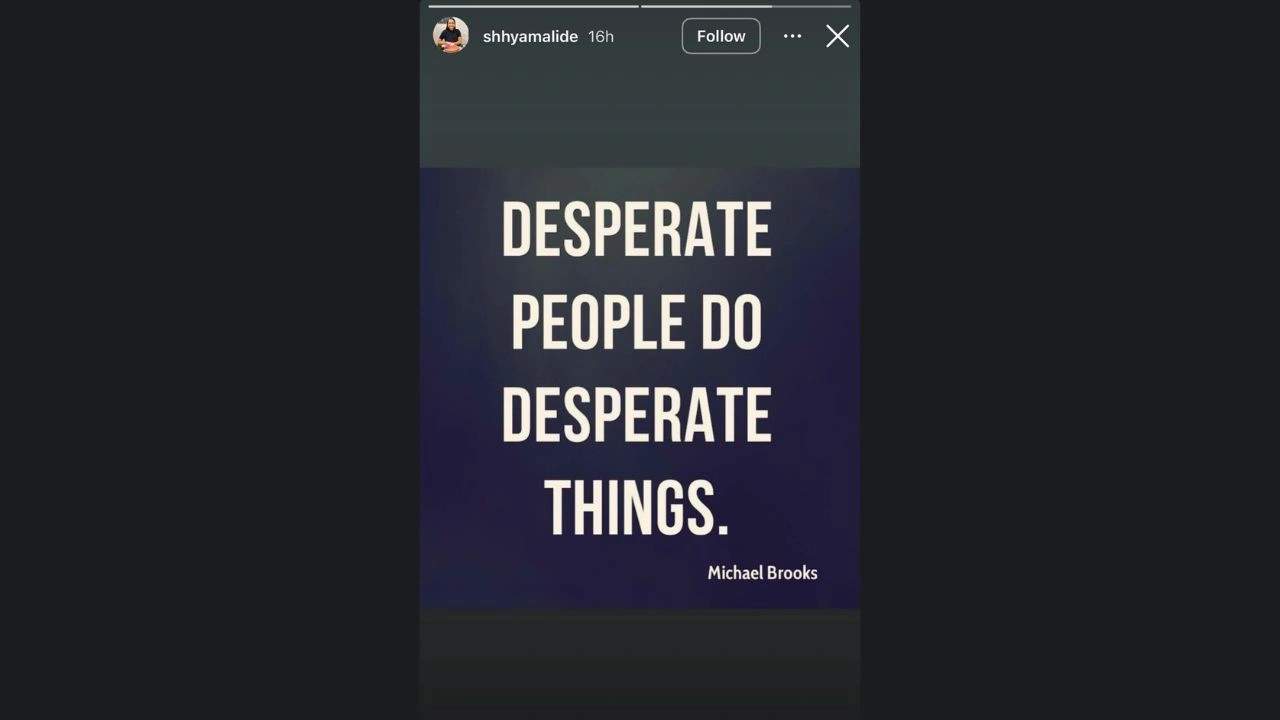Tap the quote image's left edge for previous story
This screenshot has width=1280, height=720.
[445, 388]
